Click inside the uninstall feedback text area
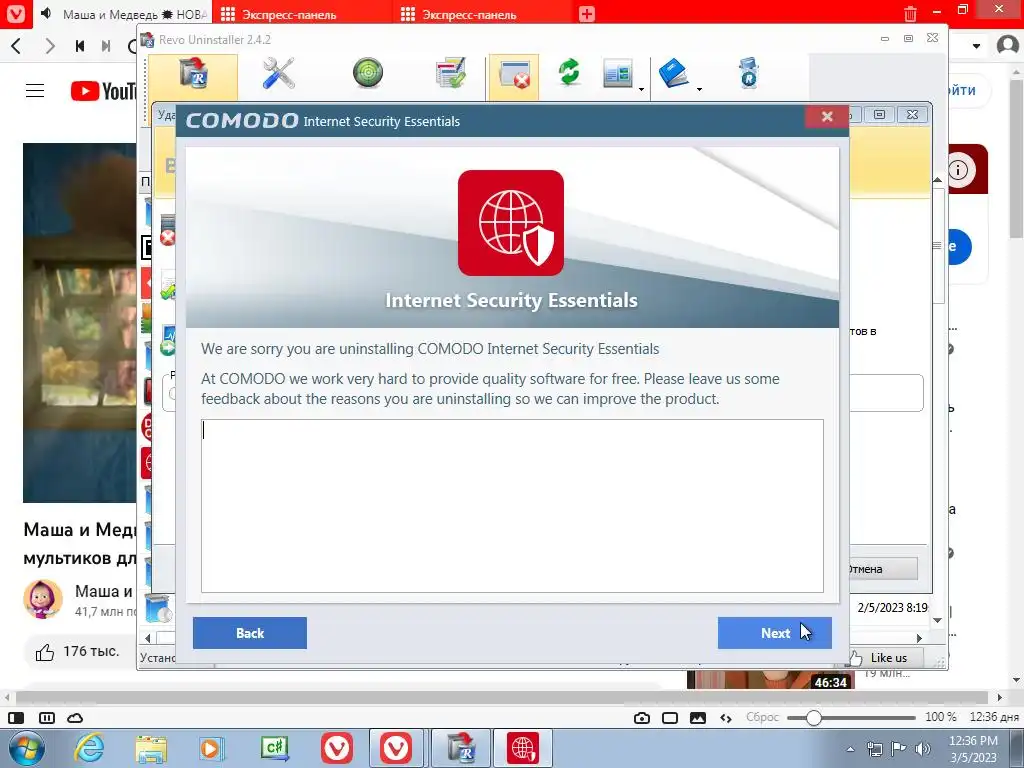The image size is (1024, 768). point(512,505)
